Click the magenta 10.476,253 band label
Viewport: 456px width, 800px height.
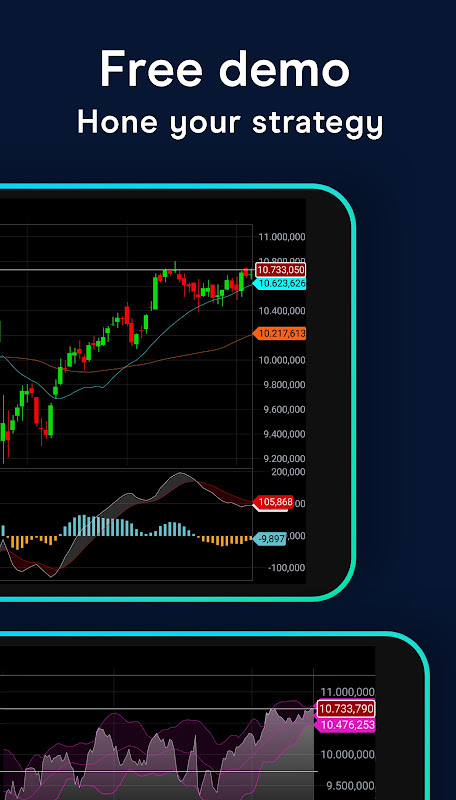point(345,725)
